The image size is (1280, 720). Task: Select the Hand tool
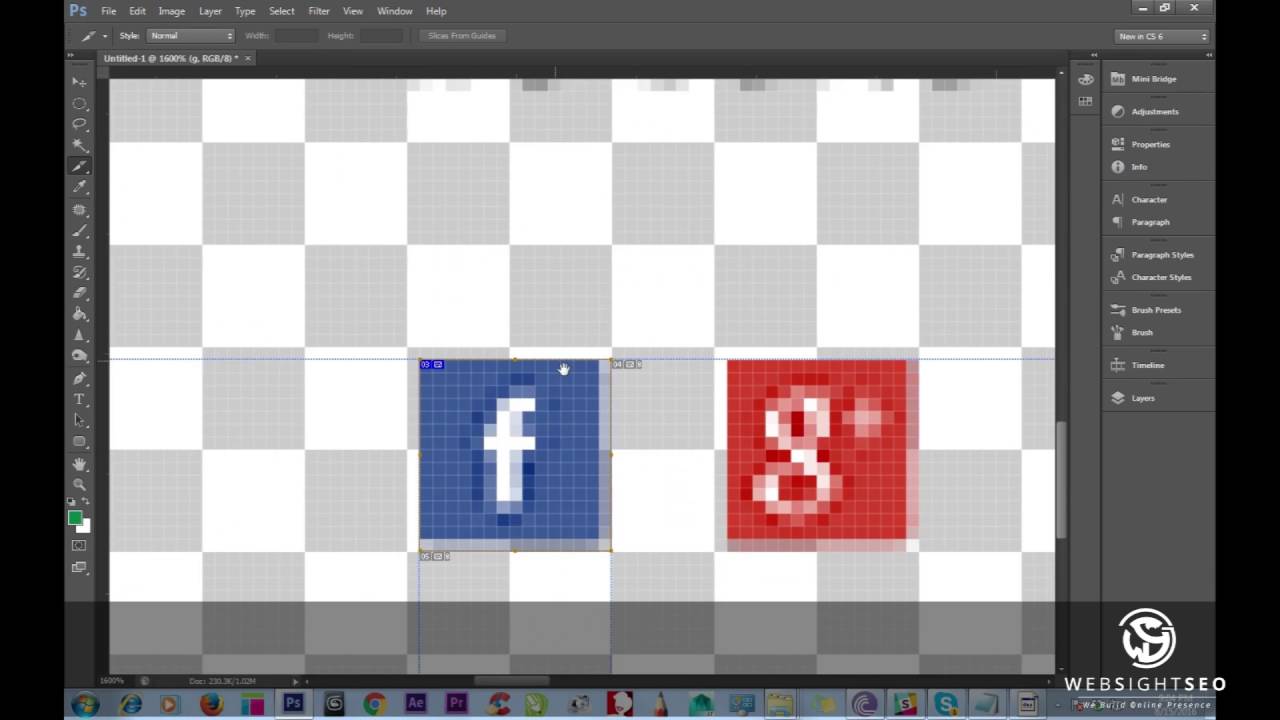click(x=79, y=464)
